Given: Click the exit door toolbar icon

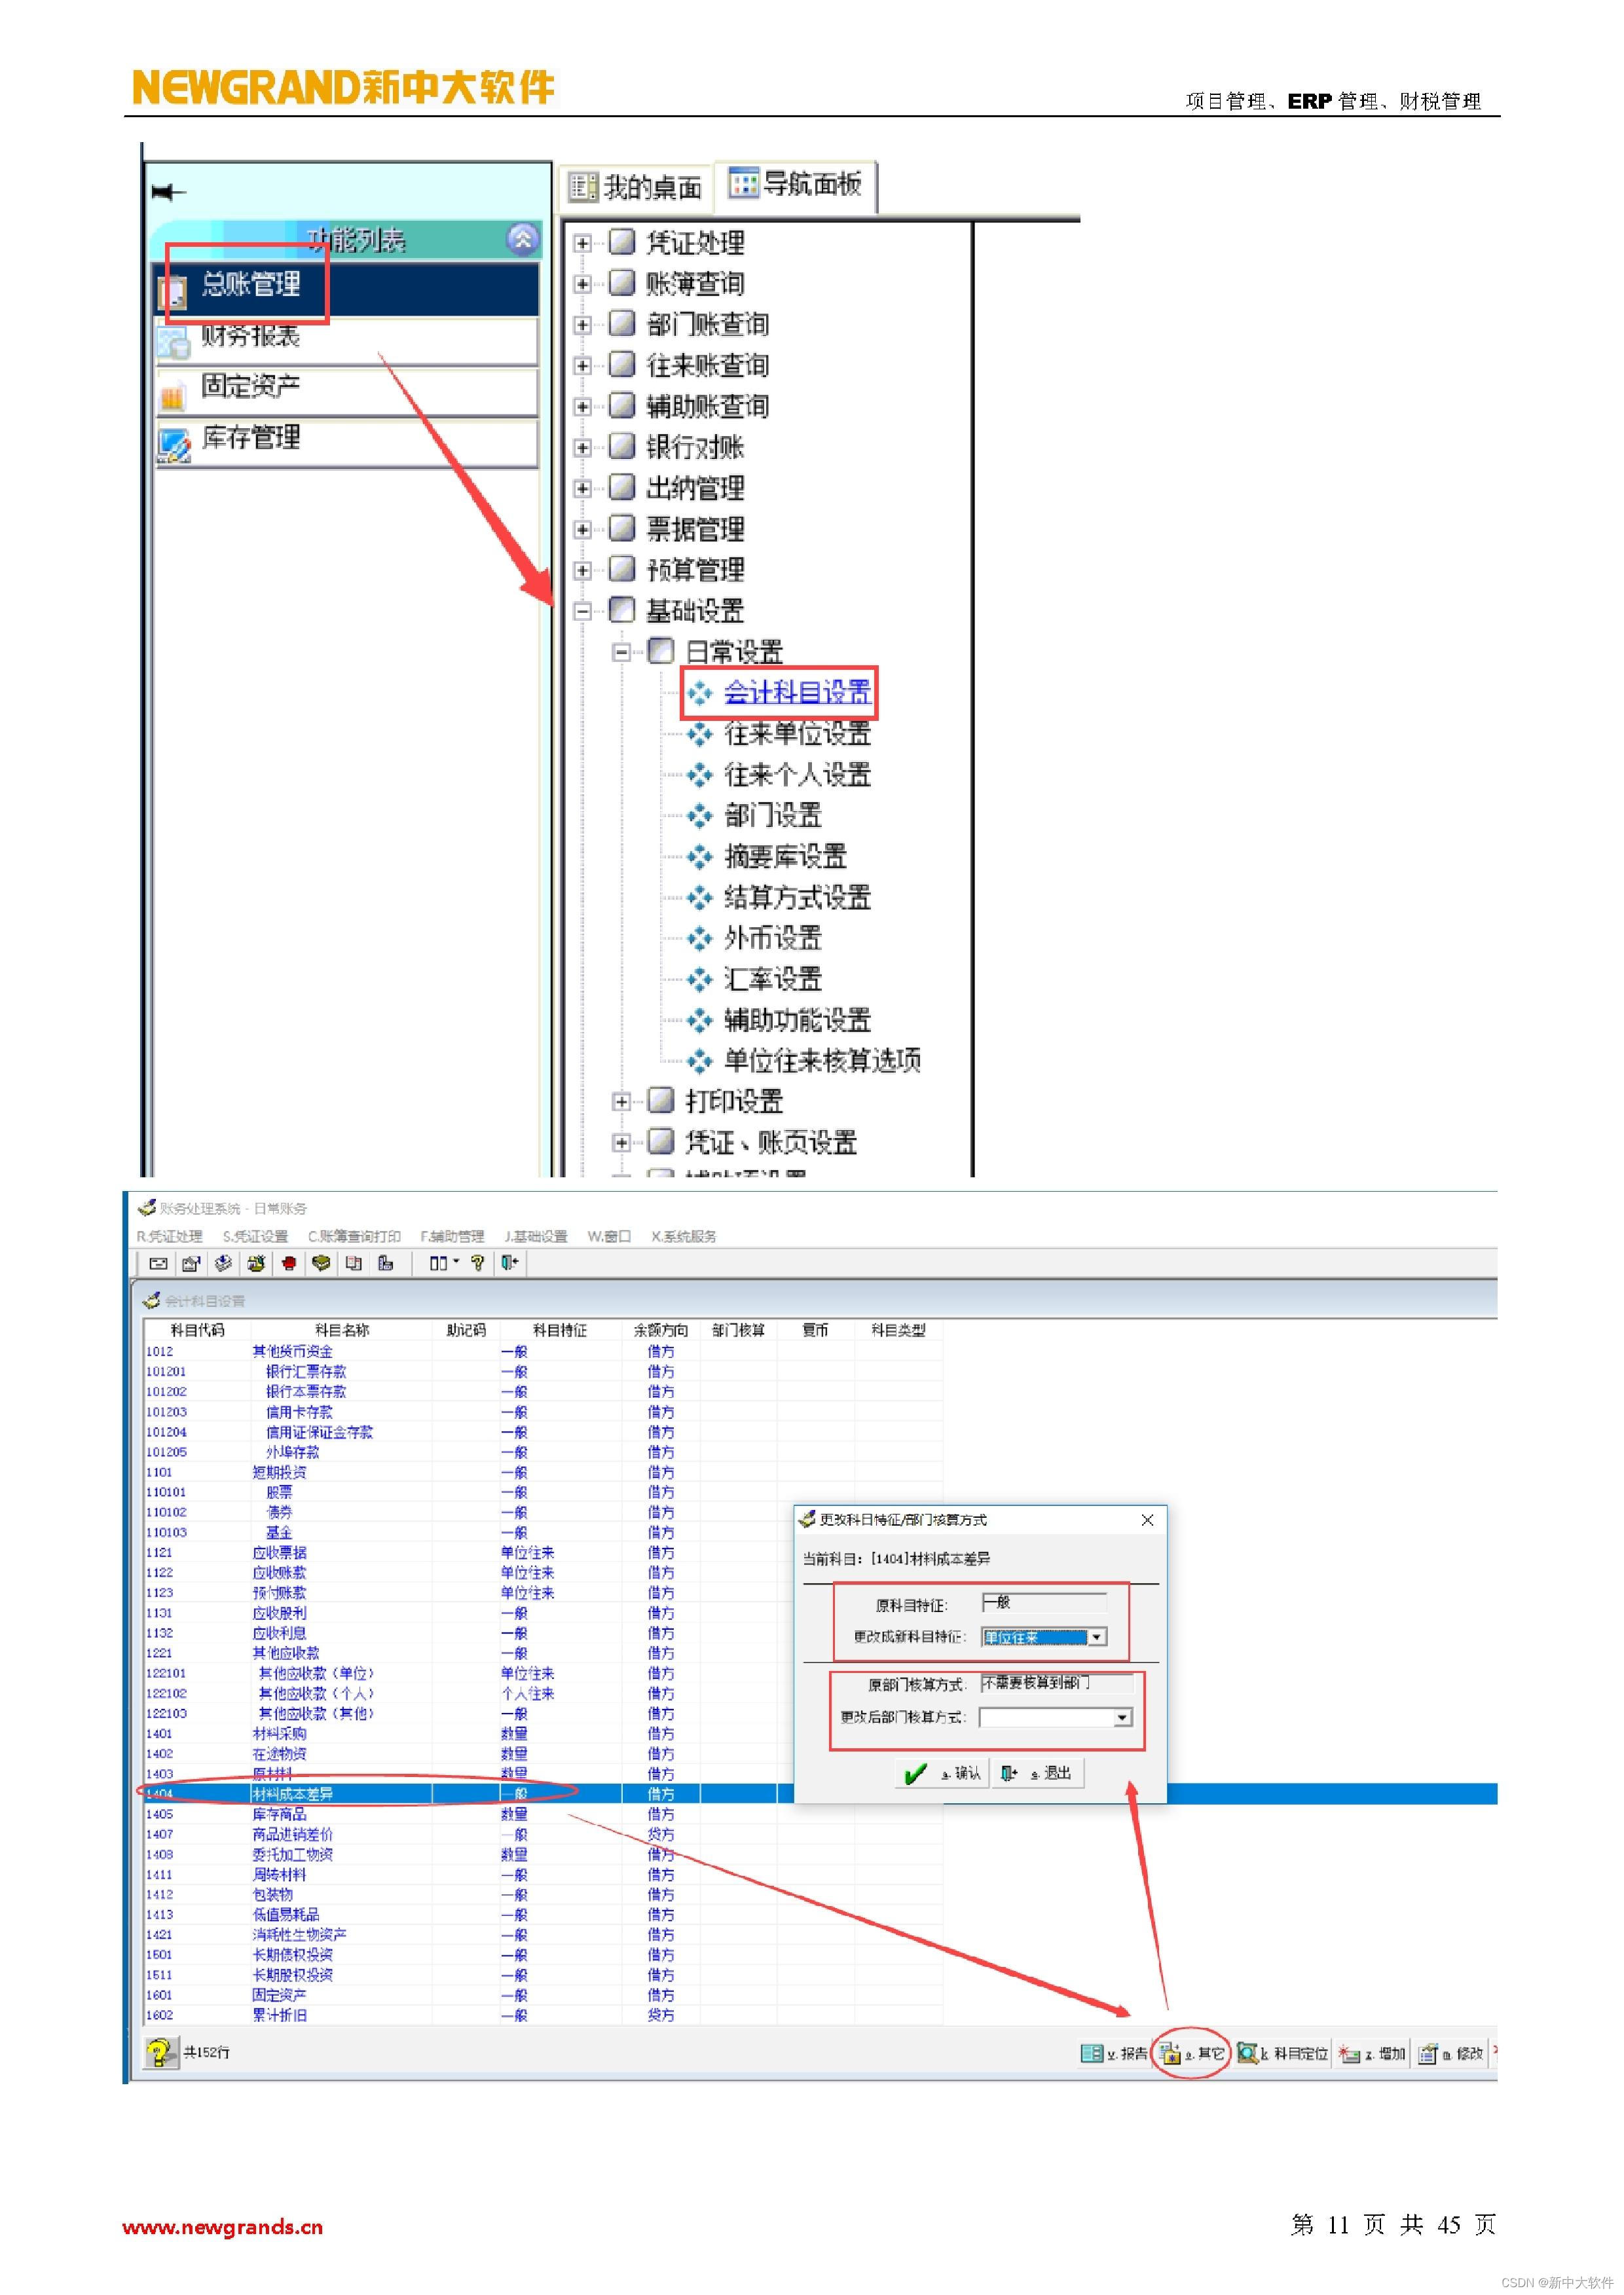Looking at the screenshot, I should tap(509, 1263).
